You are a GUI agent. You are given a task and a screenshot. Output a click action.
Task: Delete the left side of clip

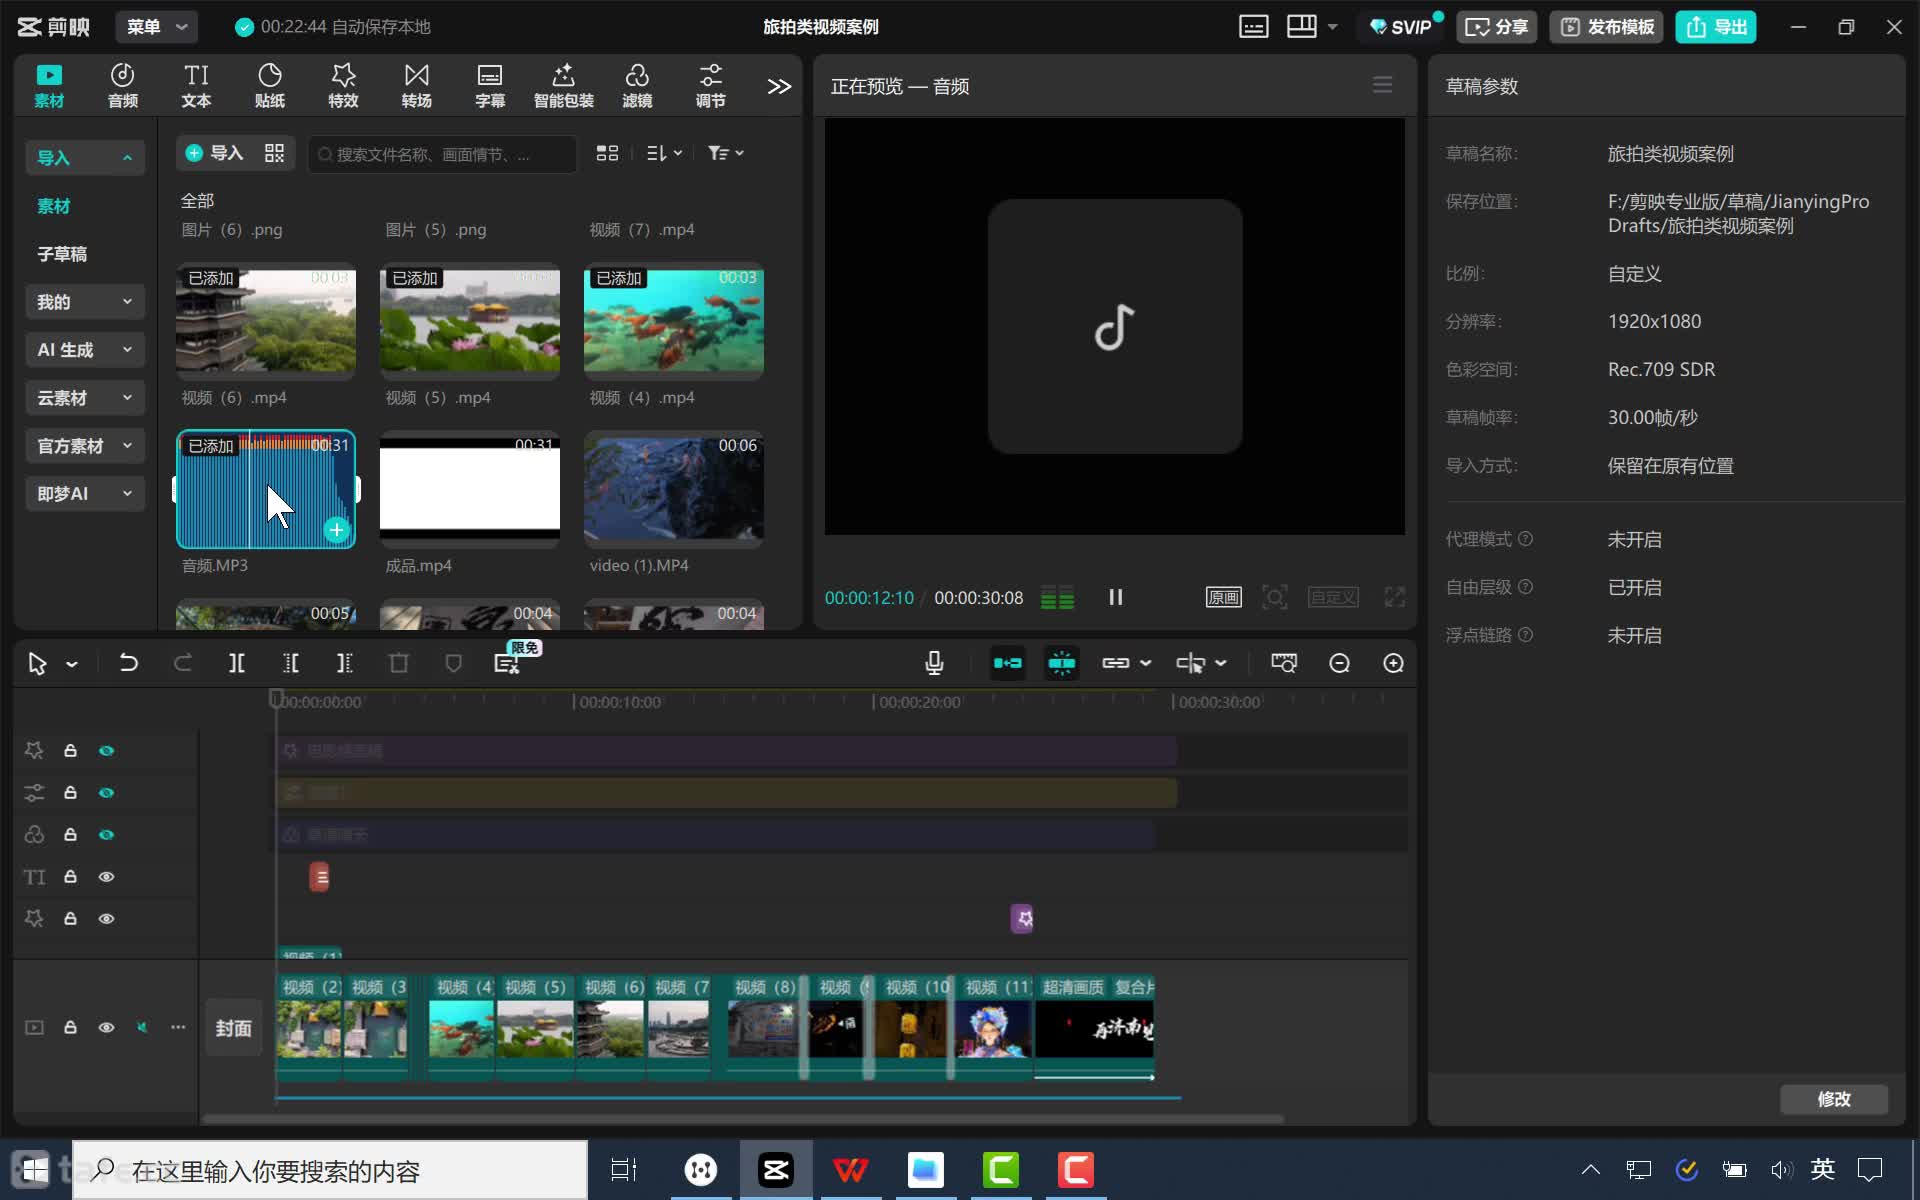pos(291,663)
